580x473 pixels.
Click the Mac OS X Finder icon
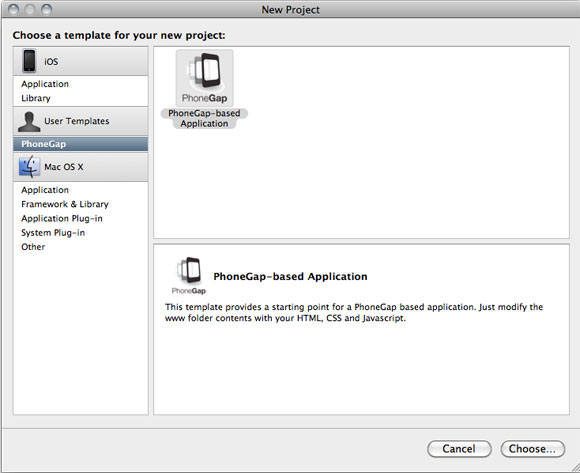coord(29,166)
